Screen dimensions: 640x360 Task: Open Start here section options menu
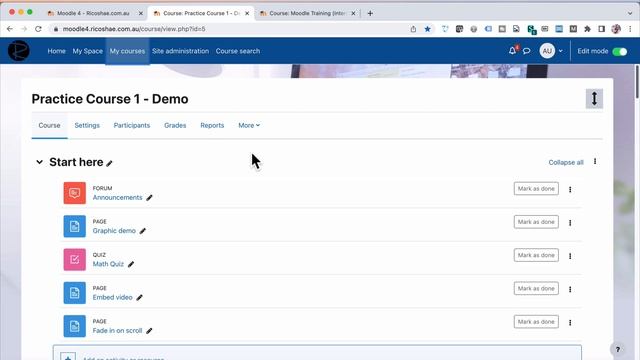click(595, 162)
